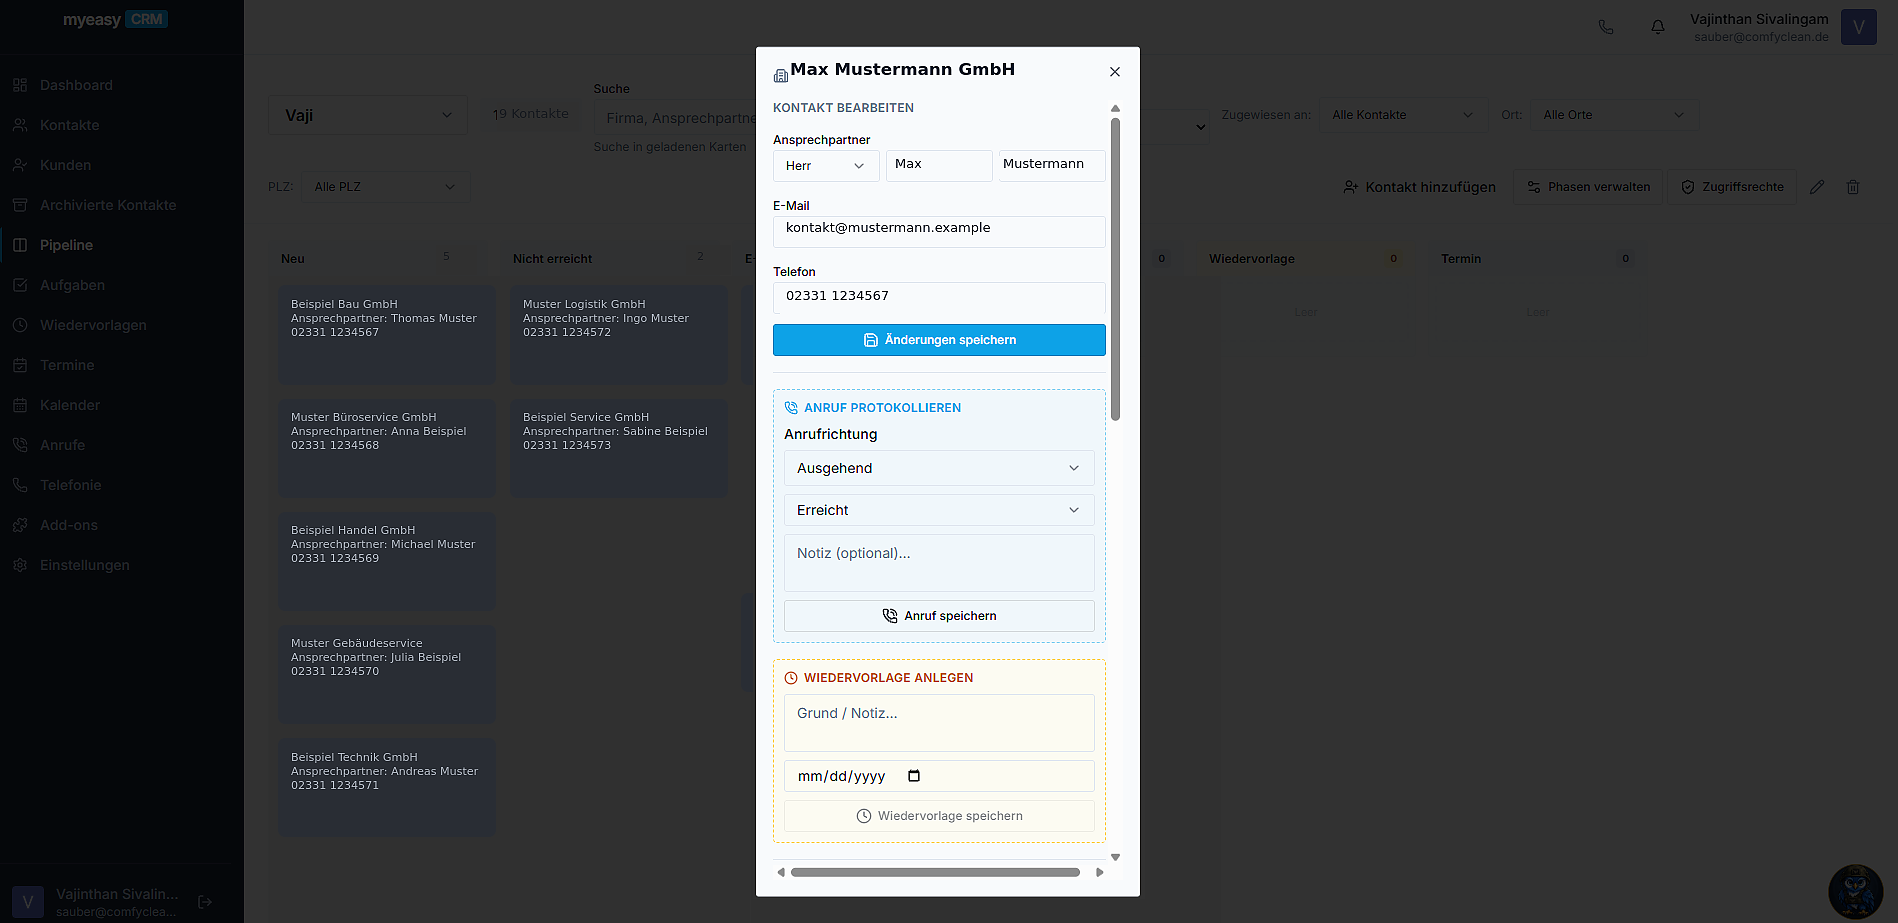Click the E-Mail input field
Screen dimensions: 1898x923
click(x=939, y=231)
